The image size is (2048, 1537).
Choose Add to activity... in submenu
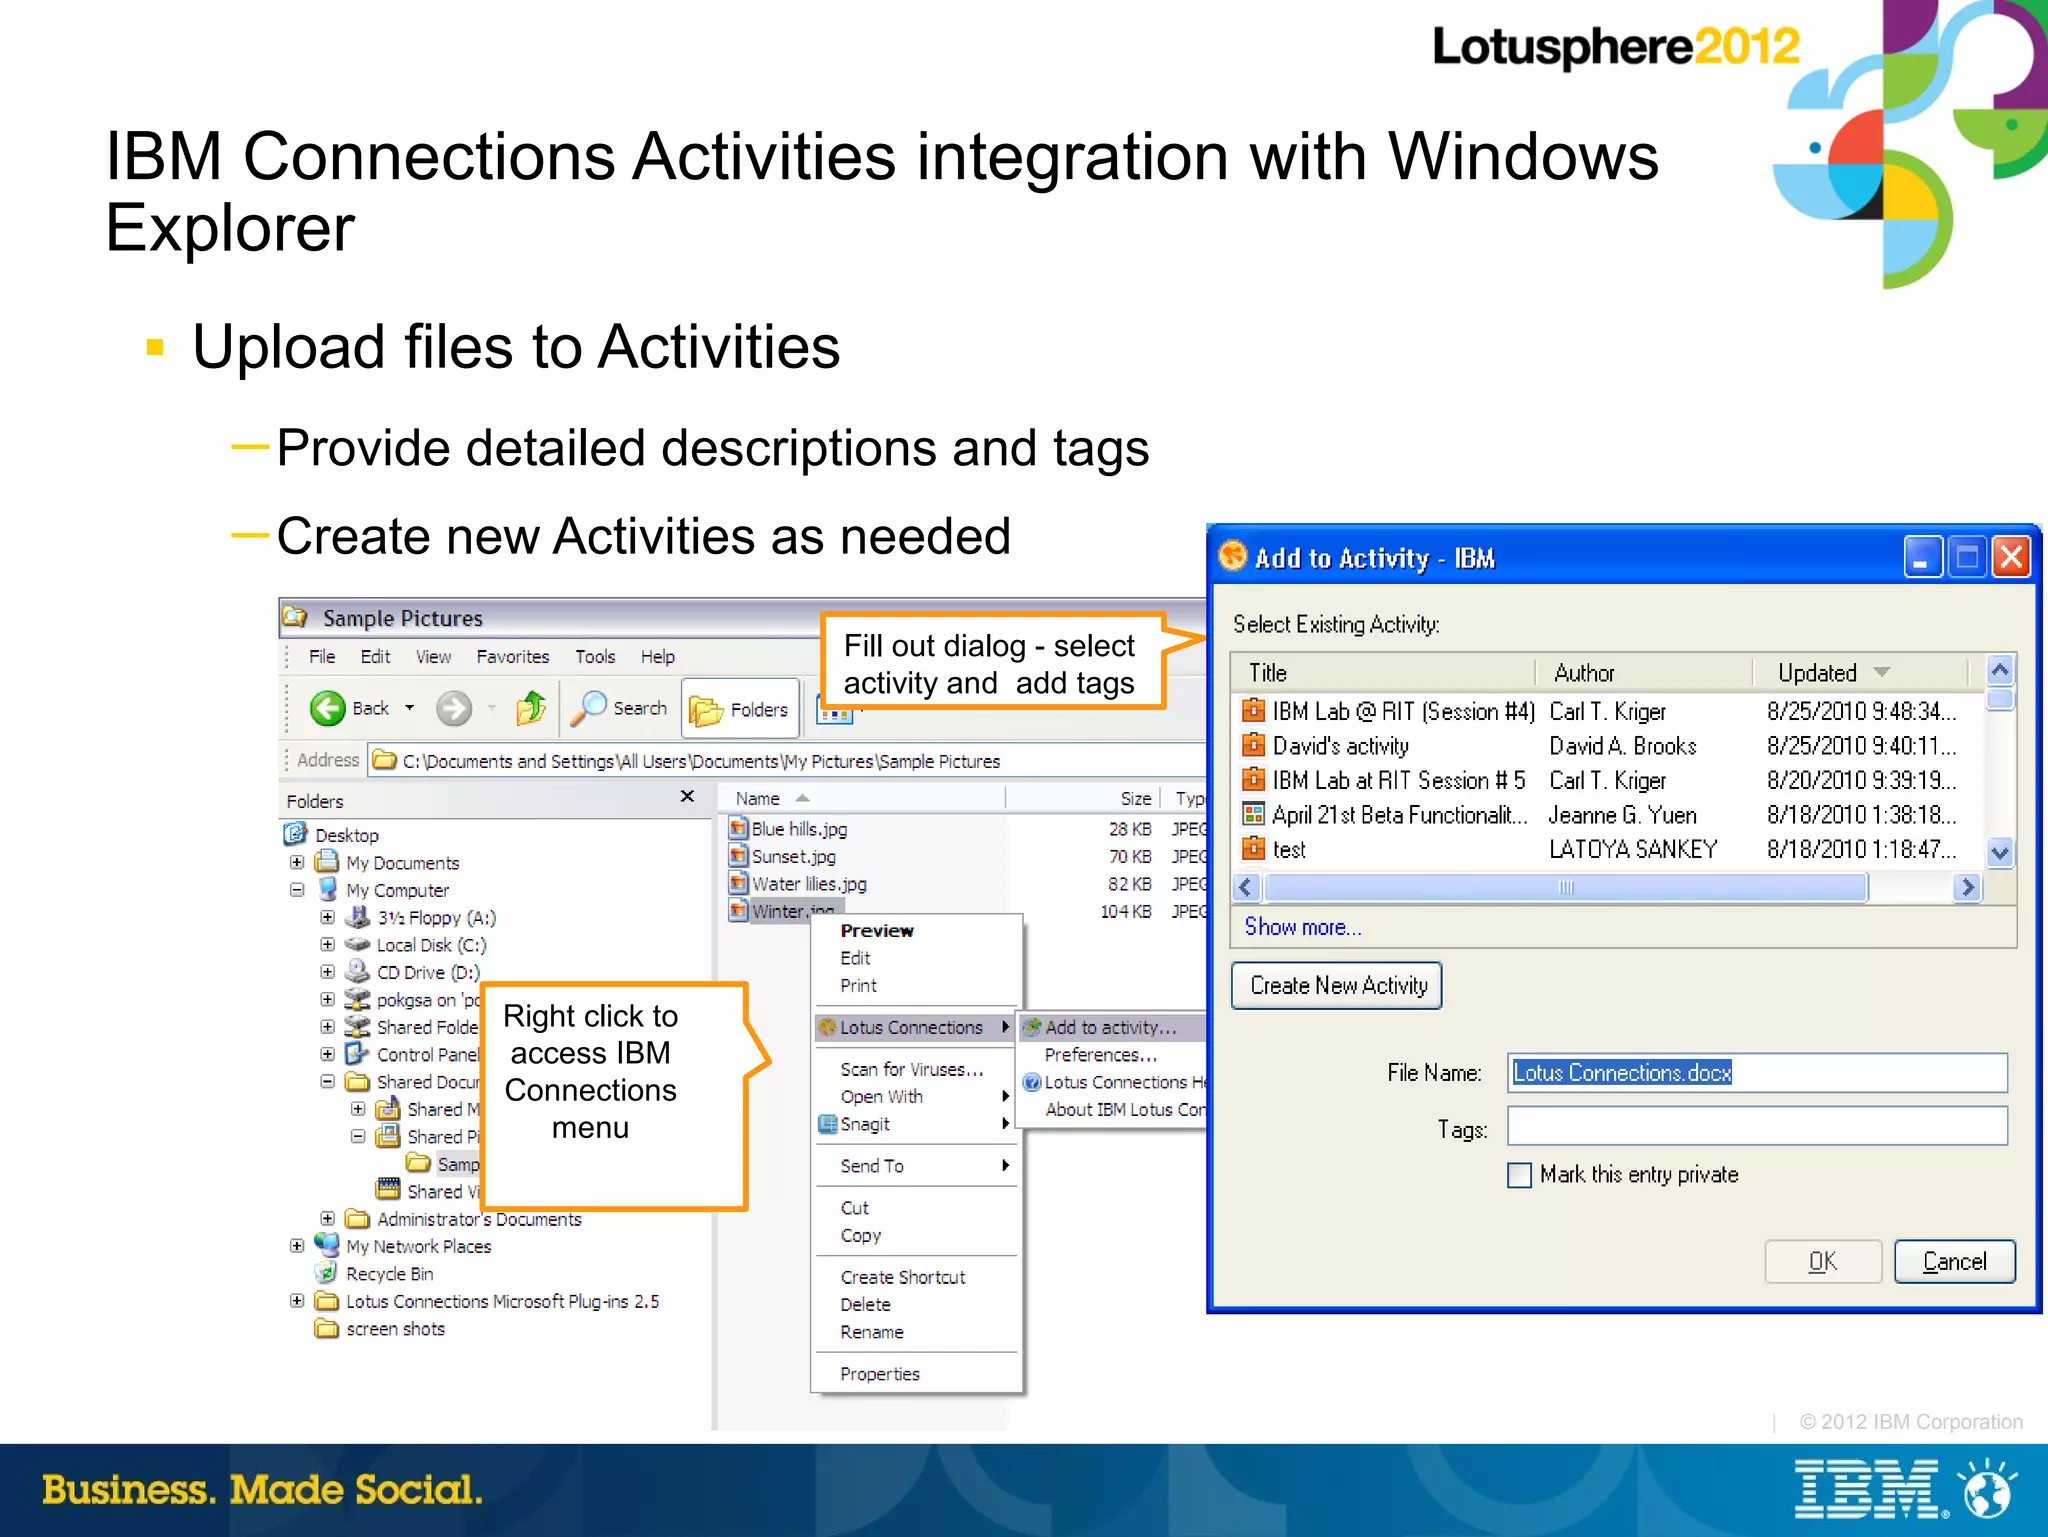click(x=1113, y=1027)
